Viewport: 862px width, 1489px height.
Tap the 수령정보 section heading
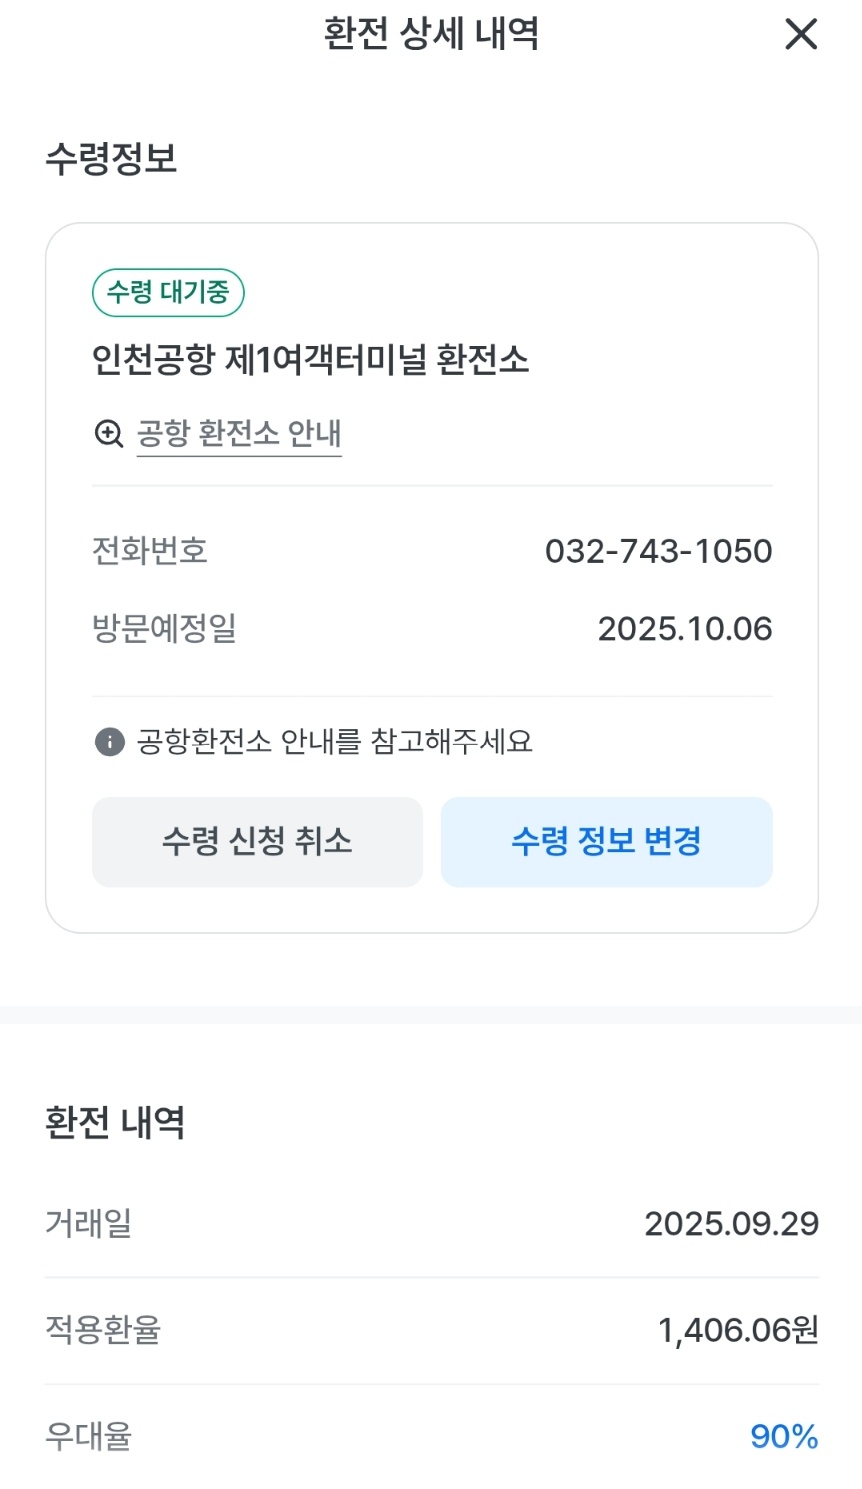(111, 159)
